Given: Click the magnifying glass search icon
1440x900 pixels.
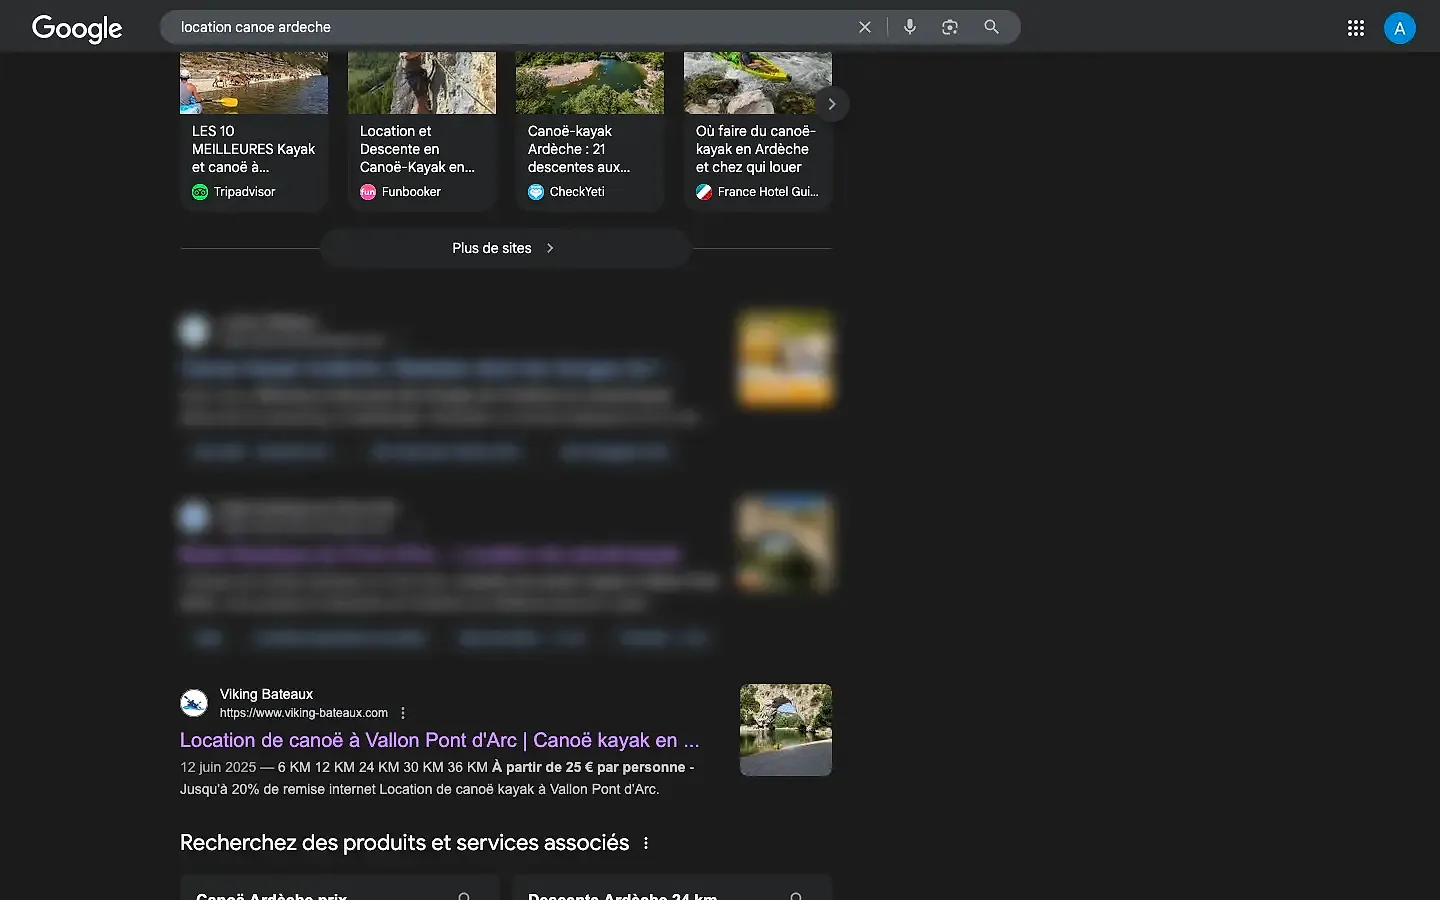Looking at the screenshot, I should (x=991, y=27).
